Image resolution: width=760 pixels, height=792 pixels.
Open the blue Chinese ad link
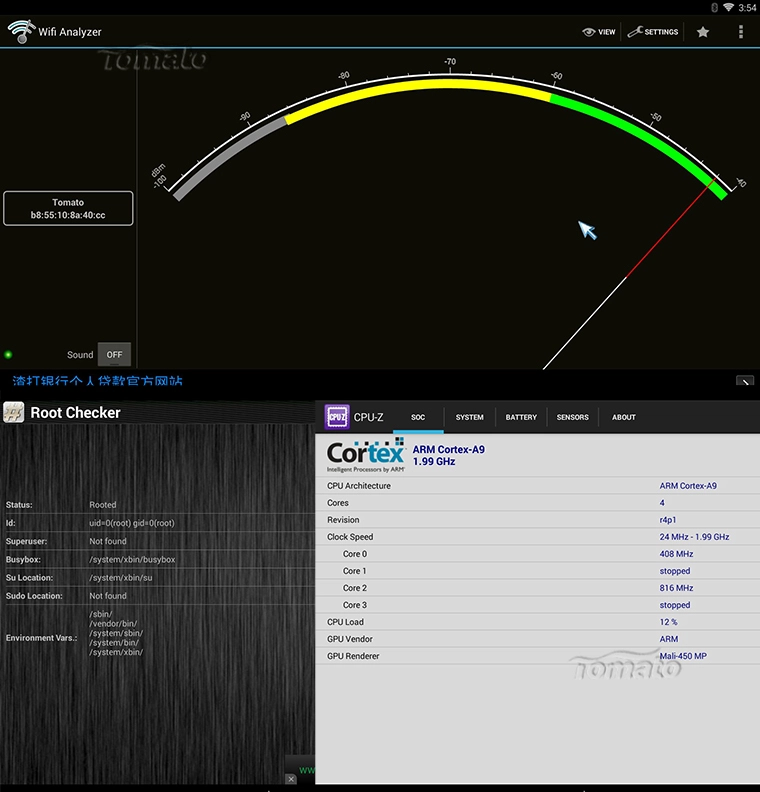click(x=97, y=381)
